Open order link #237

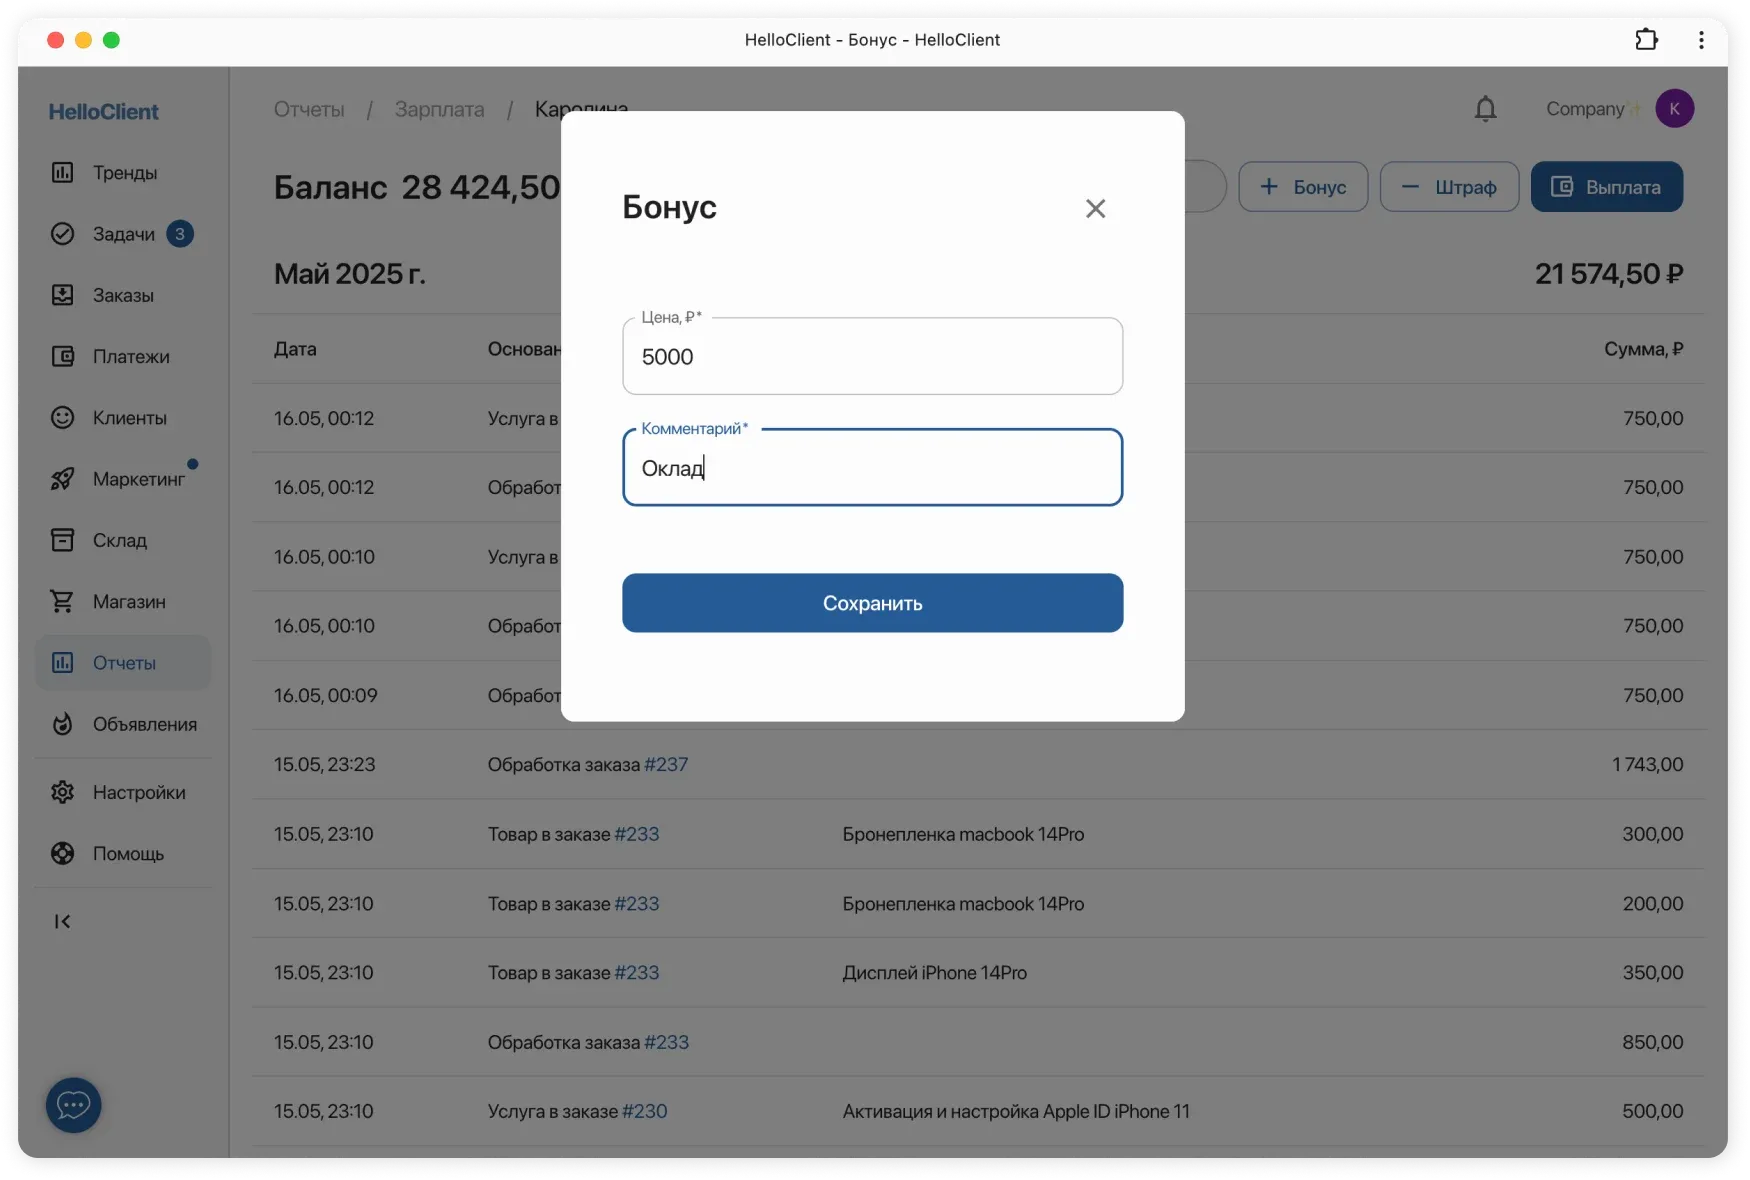tap(666, 765)
